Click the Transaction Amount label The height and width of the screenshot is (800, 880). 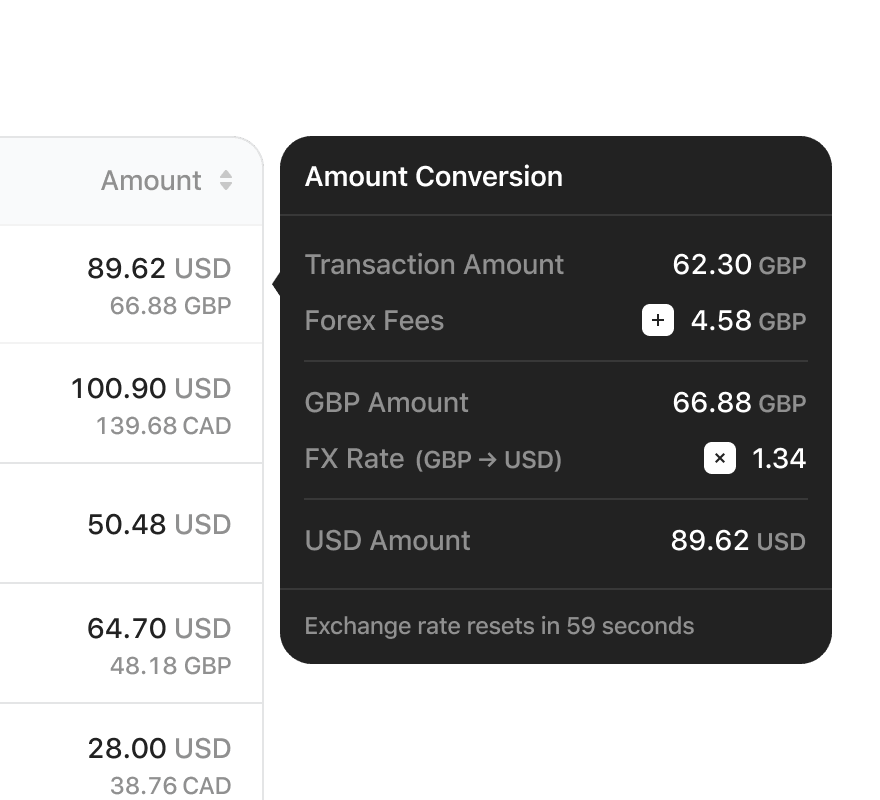pos(434,265)
